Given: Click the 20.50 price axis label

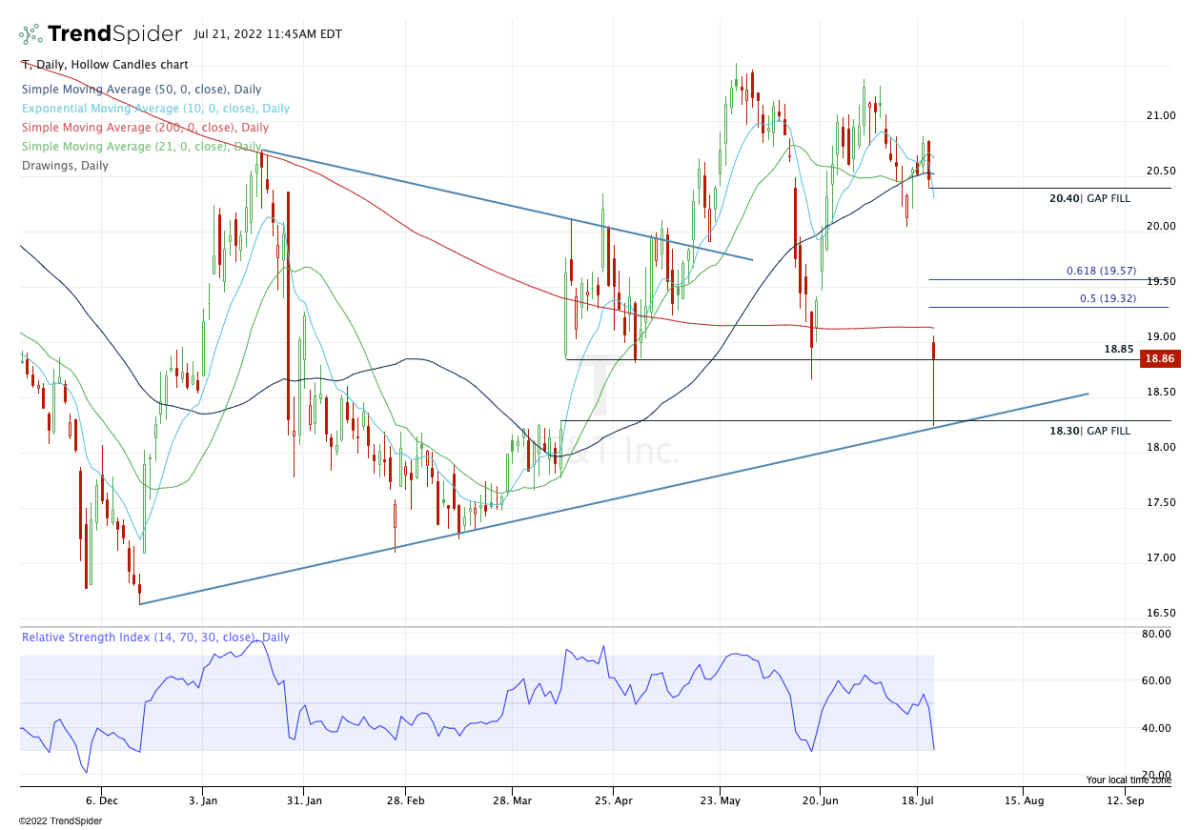Looking at the screenshot, I should click(1160, 171).
